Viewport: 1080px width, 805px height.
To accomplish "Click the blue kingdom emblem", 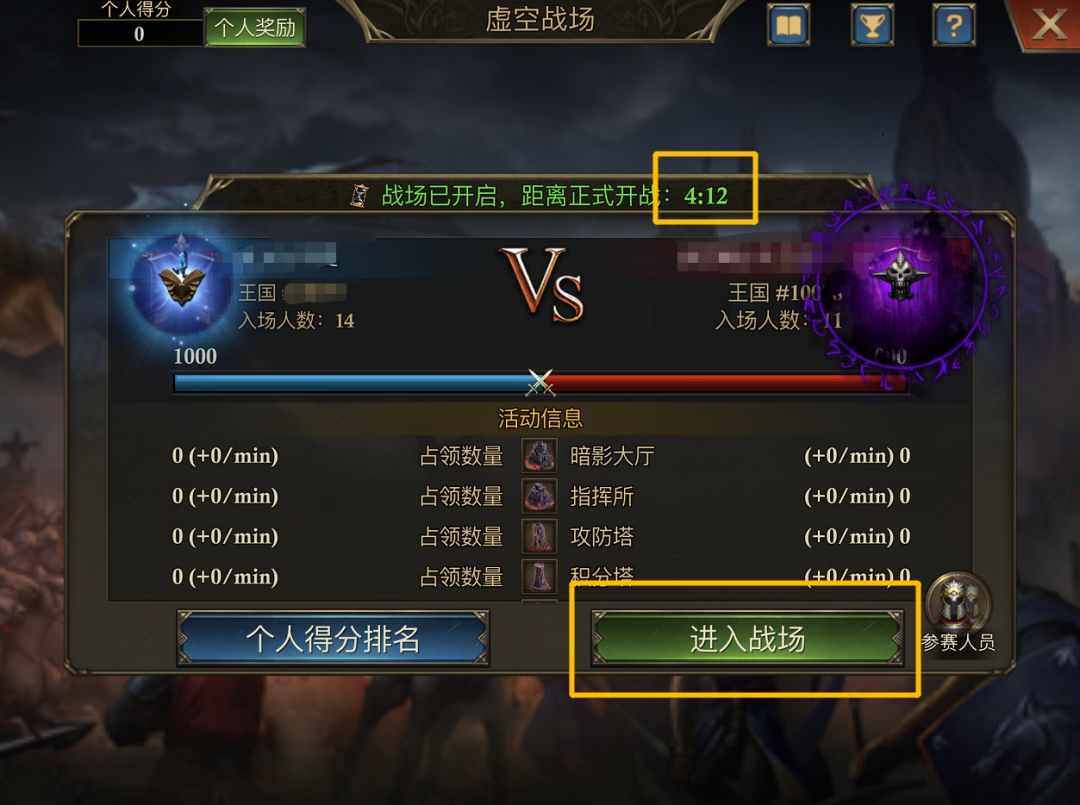I will click(x=182, y=283).
